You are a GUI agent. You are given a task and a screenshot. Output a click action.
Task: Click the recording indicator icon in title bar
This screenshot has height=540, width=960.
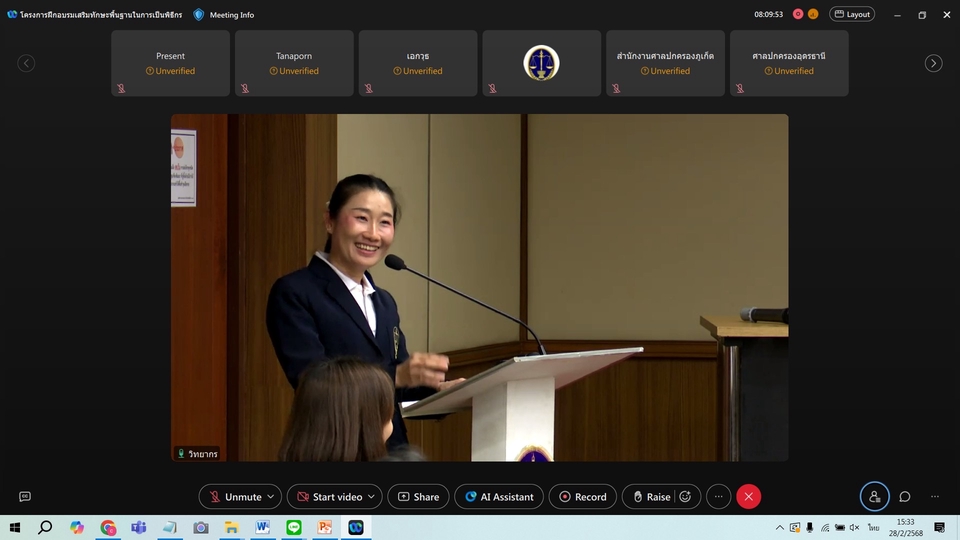pyautogui.click(x=797, y=14)
